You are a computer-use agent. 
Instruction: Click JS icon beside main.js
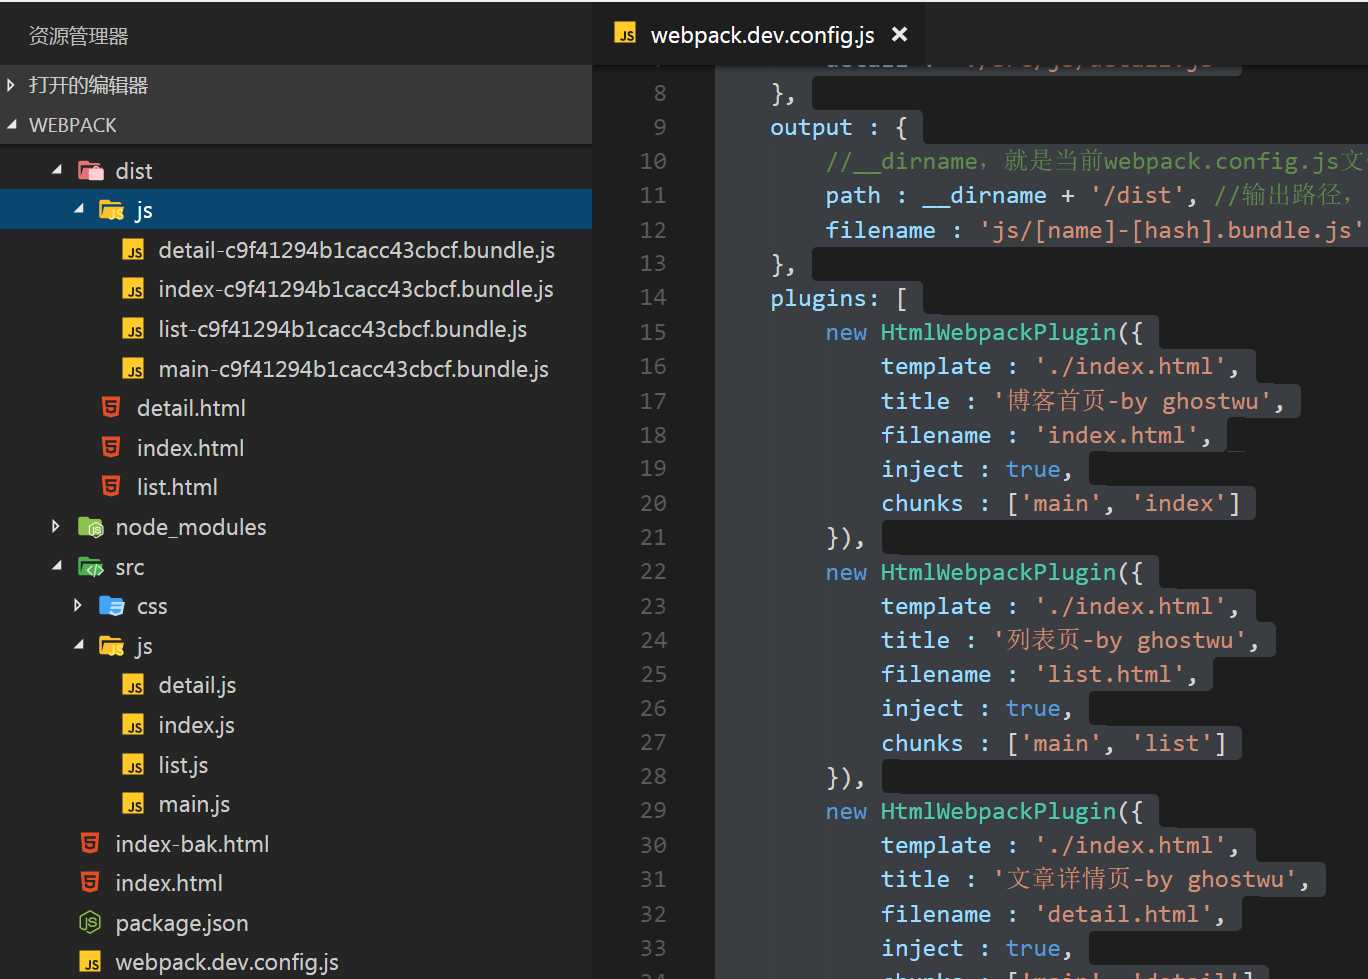click(x=133, y=804)
